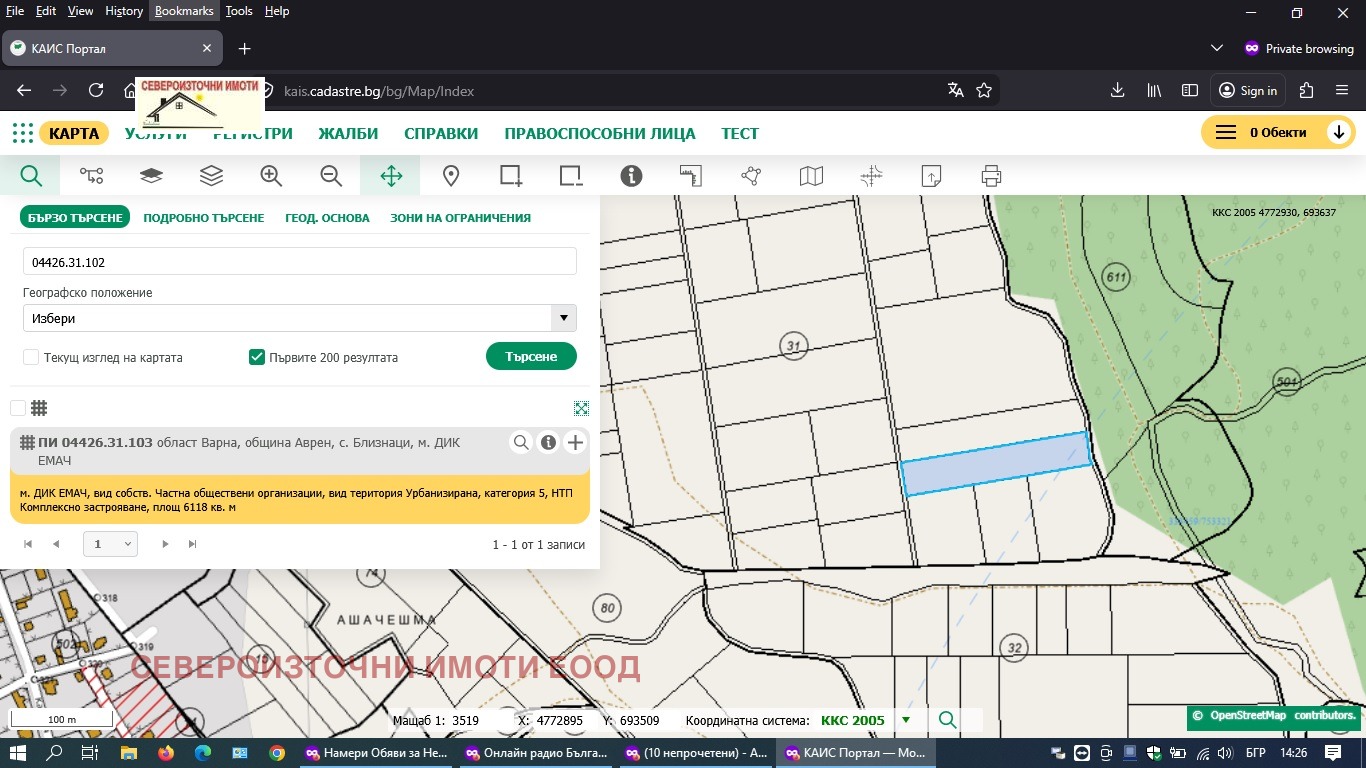Zoom to parcel using result magnifier icon
1366x768 pixels.
521,443
